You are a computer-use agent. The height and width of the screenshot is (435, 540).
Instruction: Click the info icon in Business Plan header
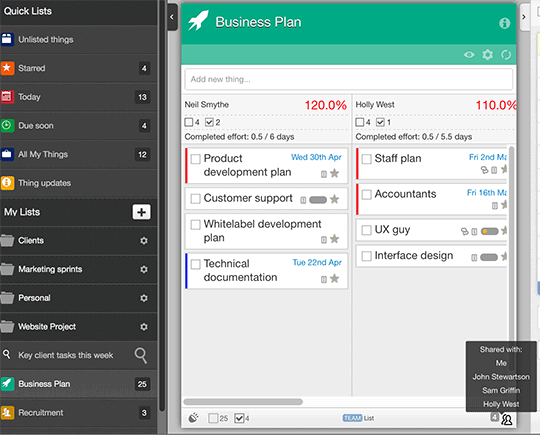coord(504,23)
